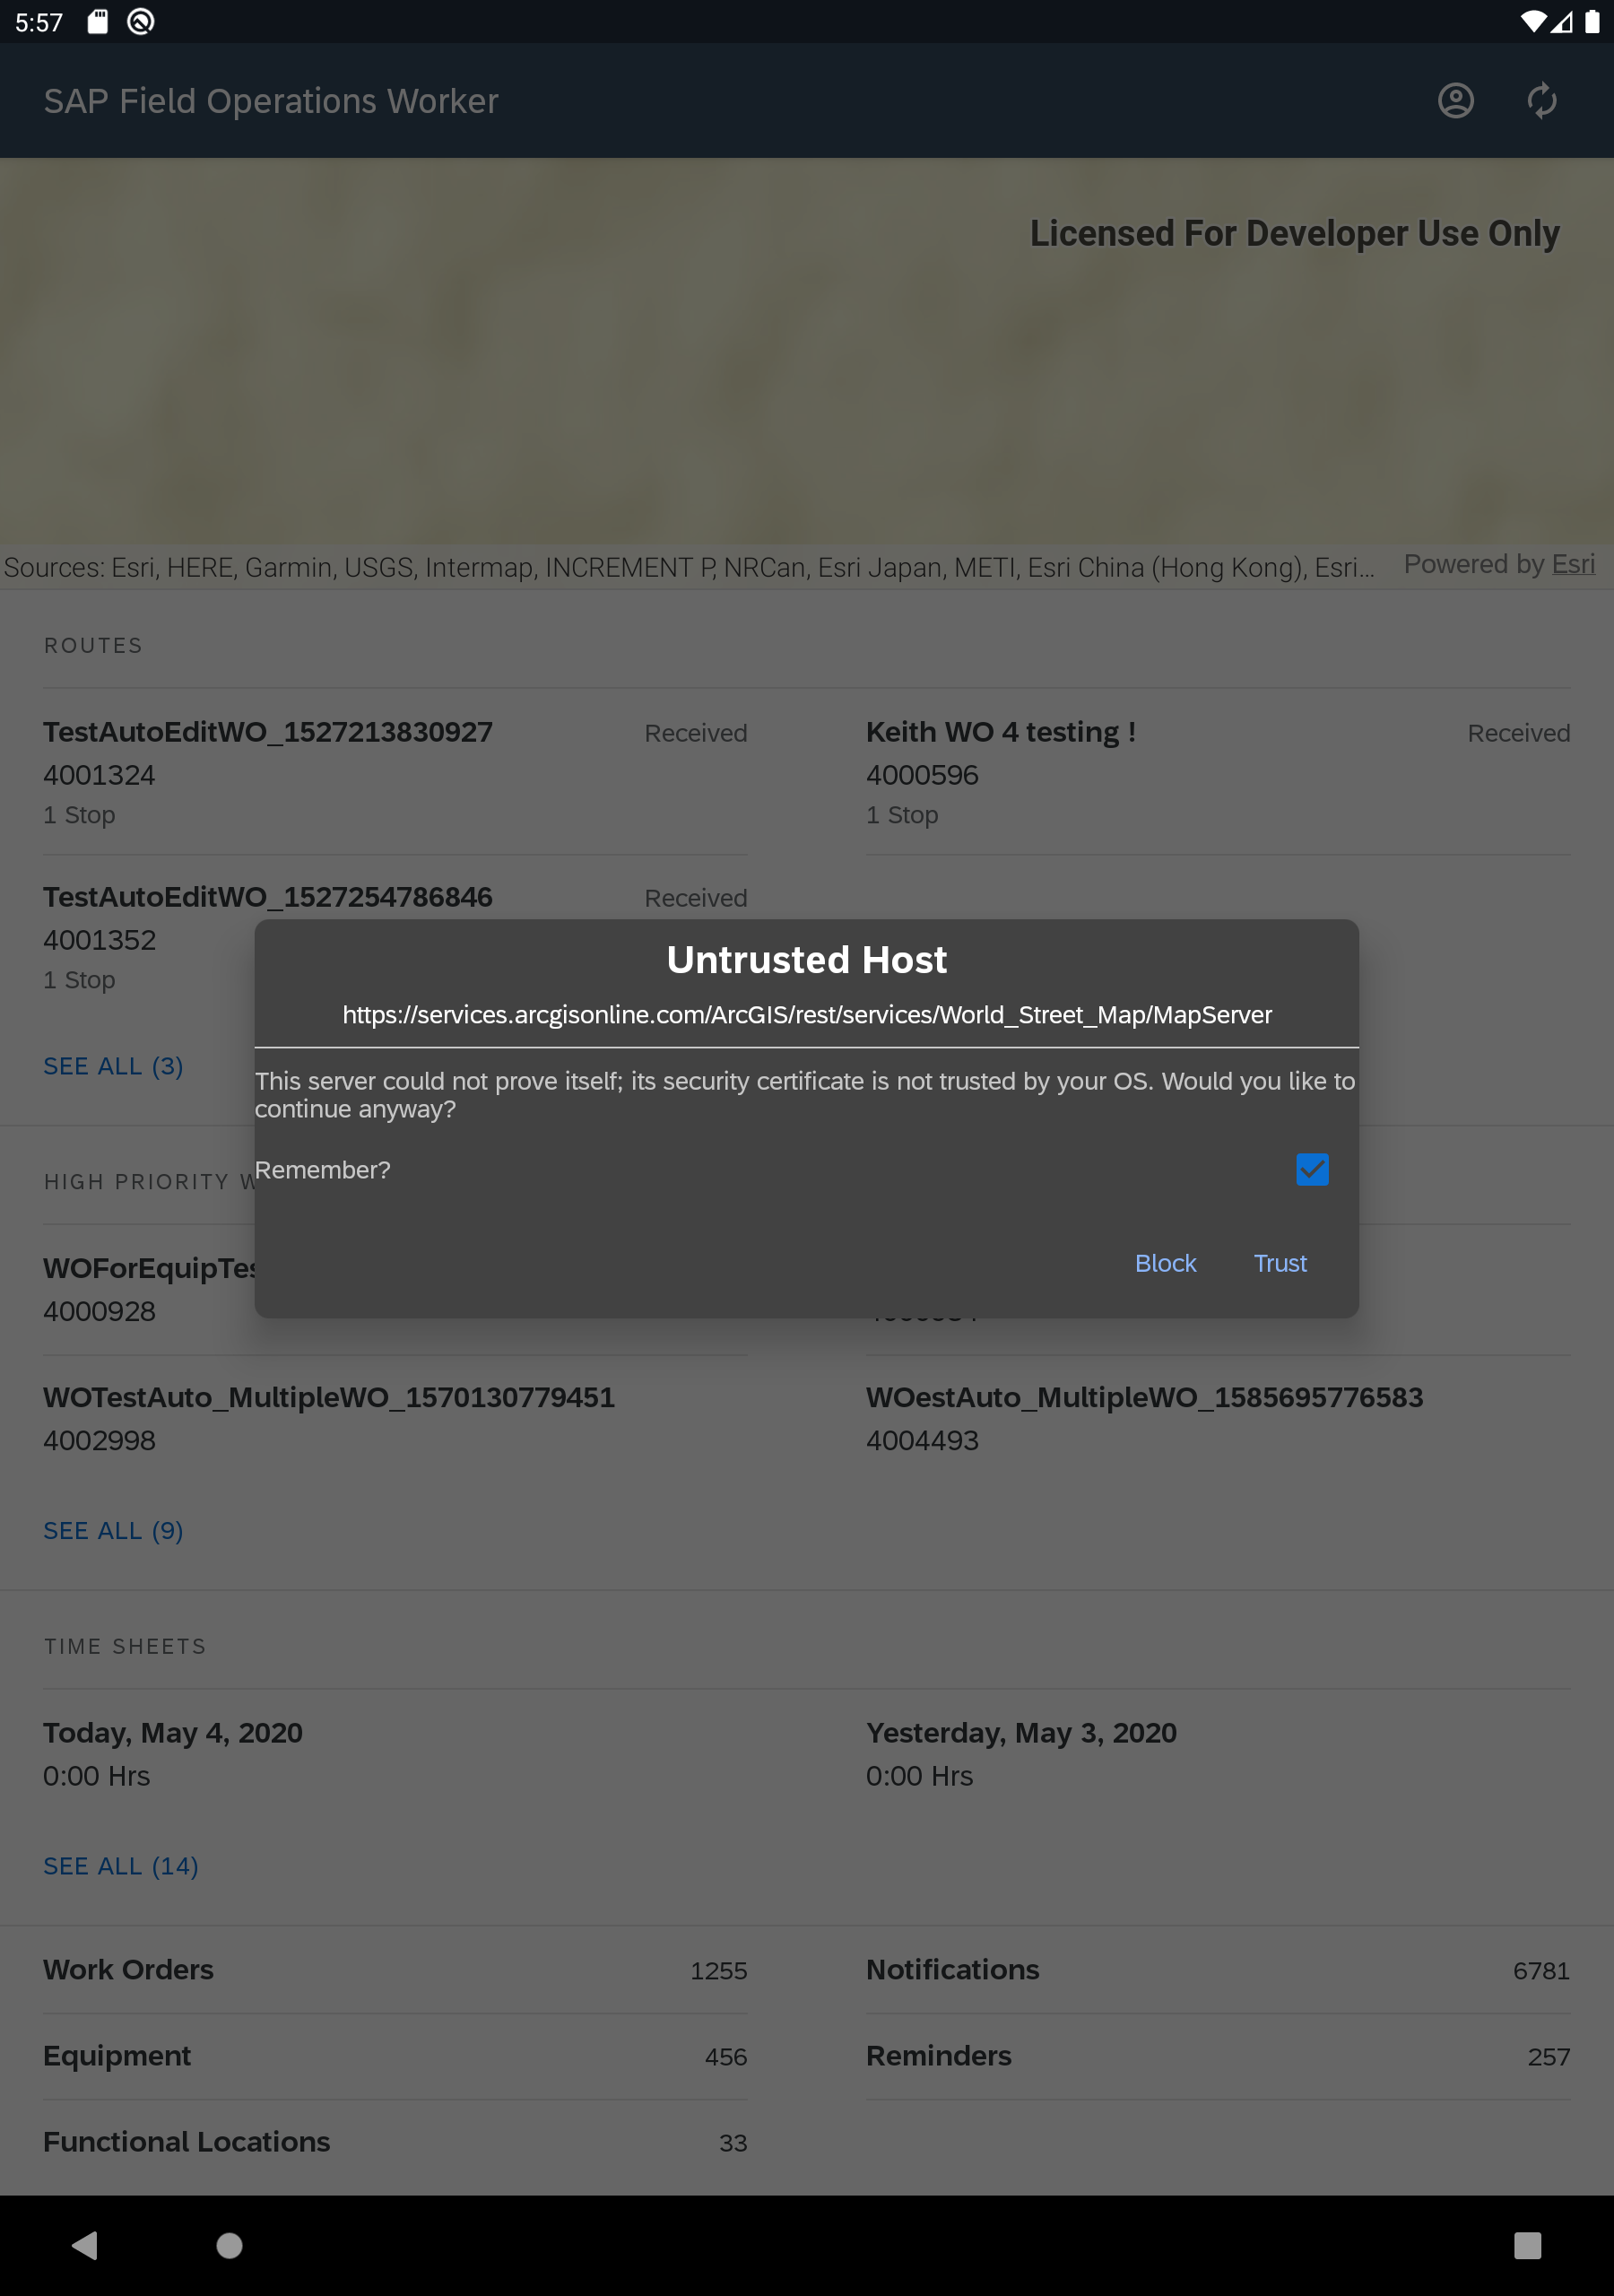Tap the ROUTES section header

coord(93,645)
